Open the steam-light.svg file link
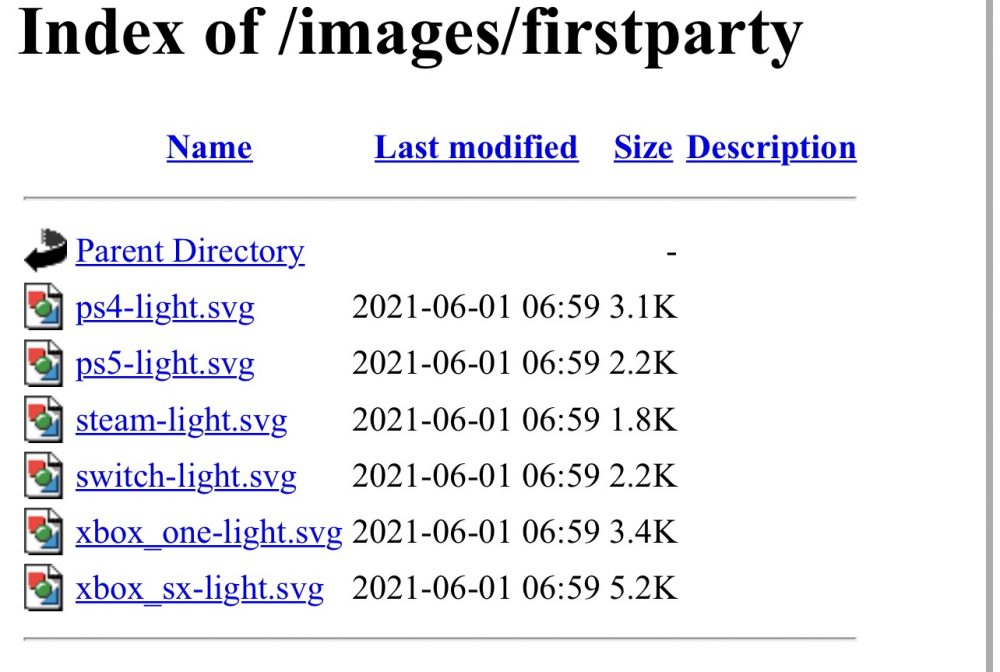Screen dimensions: 1000x672 (181, 420)
